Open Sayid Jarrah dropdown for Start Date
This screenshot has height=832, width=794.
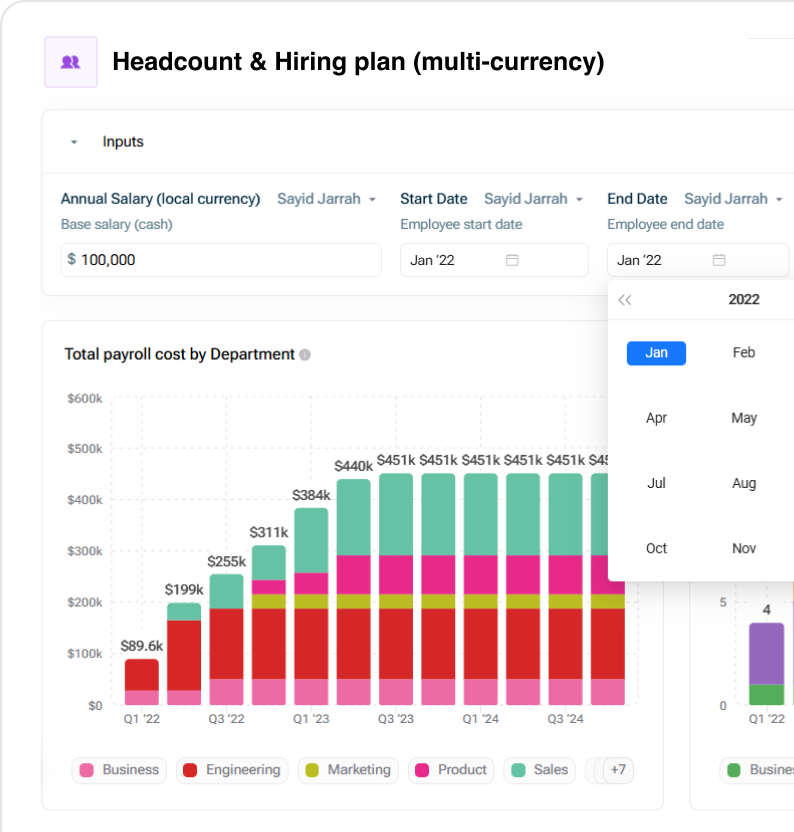pos(533,199)
